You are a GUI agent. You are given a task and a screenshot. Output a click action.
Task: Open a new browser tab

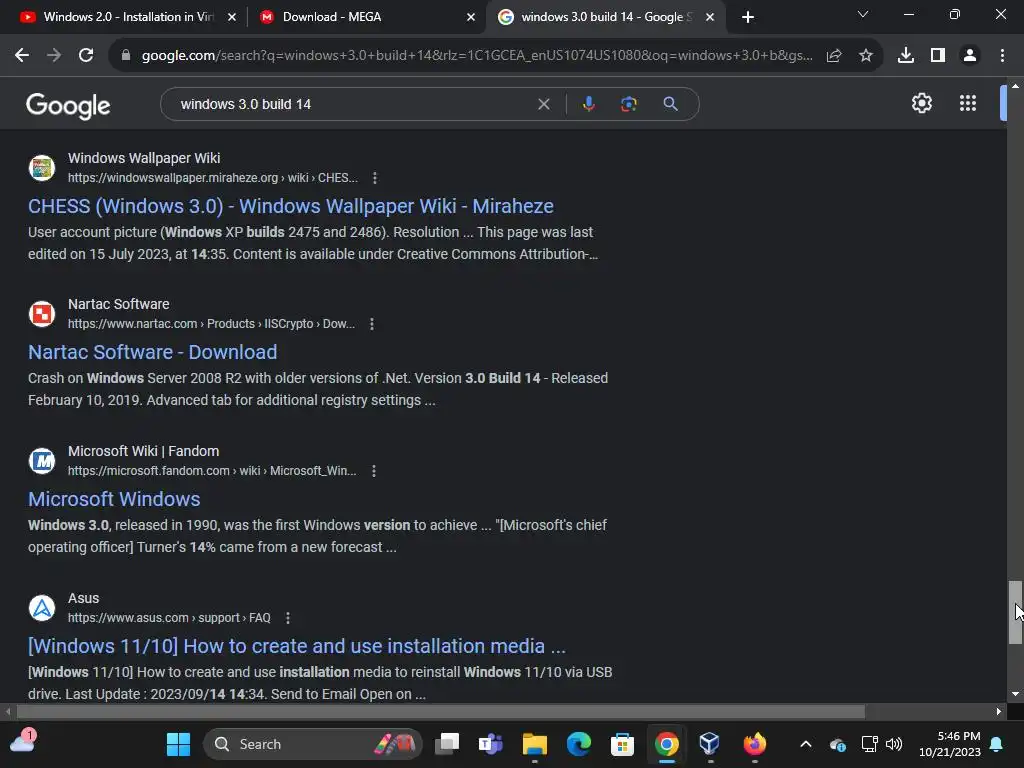pyautogui.click(x=748, y=18)
